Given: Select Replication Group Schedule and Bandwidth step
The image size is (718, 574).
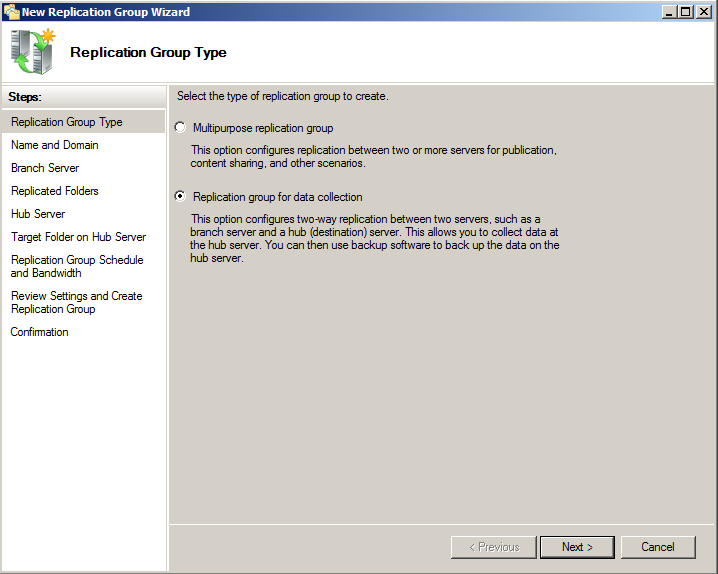Looking at the screenshot, I should click(77, 266).
